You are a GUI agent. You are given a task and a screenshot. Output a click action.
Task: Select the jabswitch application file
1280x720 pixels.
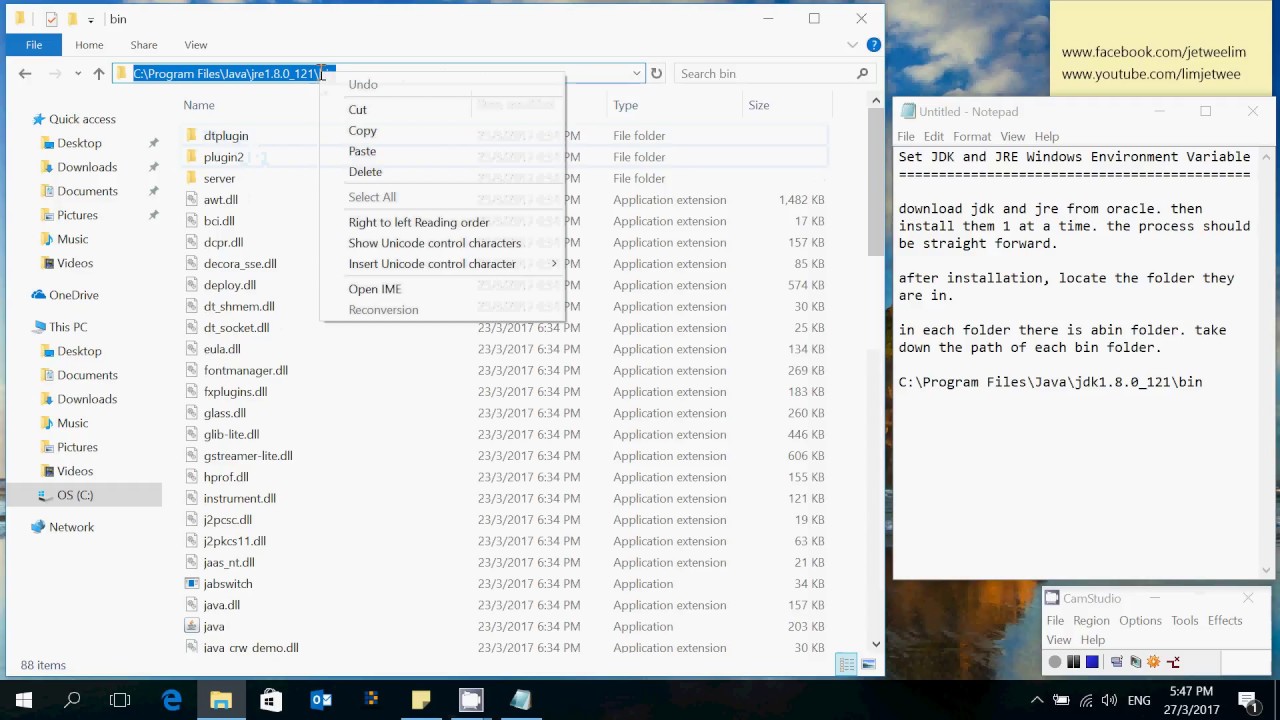(x=228, y=584)
